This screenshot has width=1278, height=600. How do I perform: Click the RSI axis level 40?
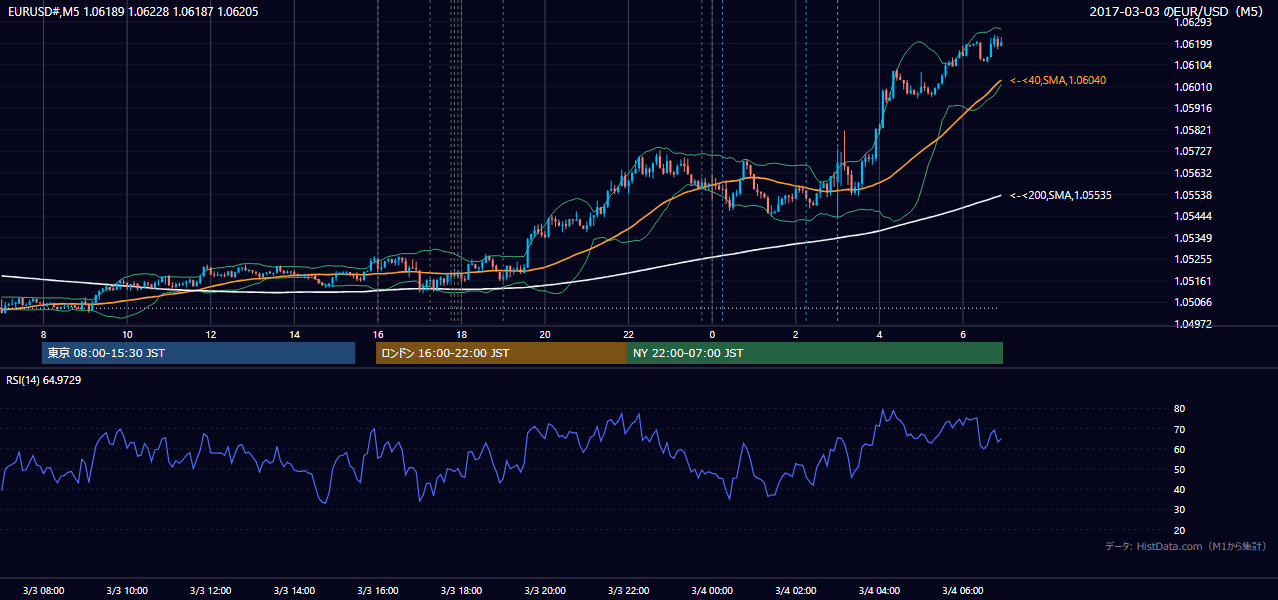[x=1179, y=489]
